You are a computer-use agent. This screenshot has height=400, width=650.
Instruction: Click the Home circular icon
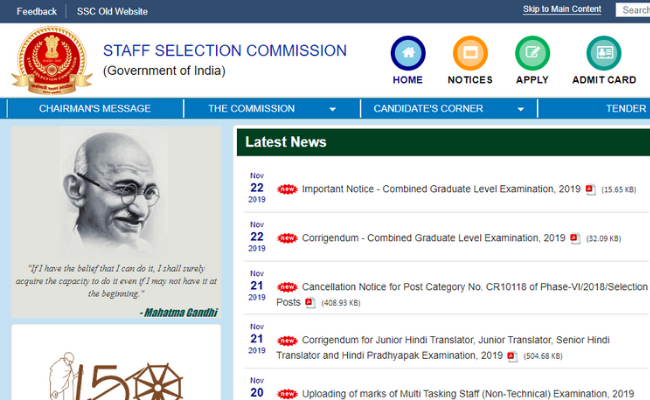pyautogui.click(x=407, y=53)
